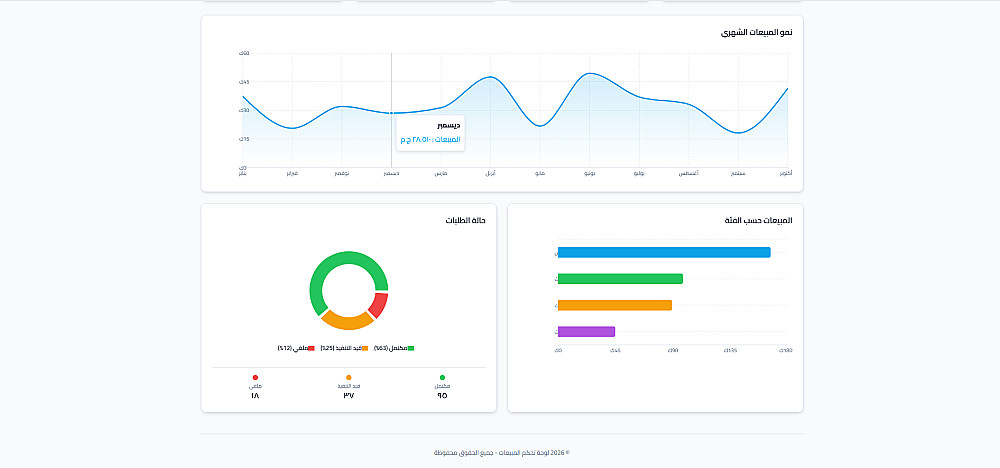
Task: Select the purple bar in category sales chart
Action: (586, 332)
